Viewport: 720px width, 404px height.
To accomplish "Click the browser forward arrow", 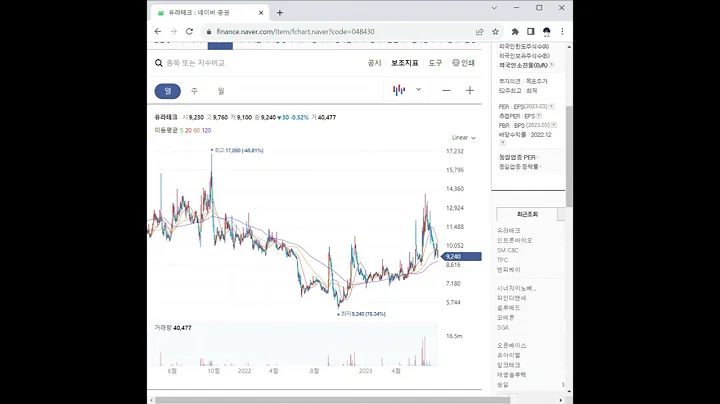I will (x=174, y=32).
